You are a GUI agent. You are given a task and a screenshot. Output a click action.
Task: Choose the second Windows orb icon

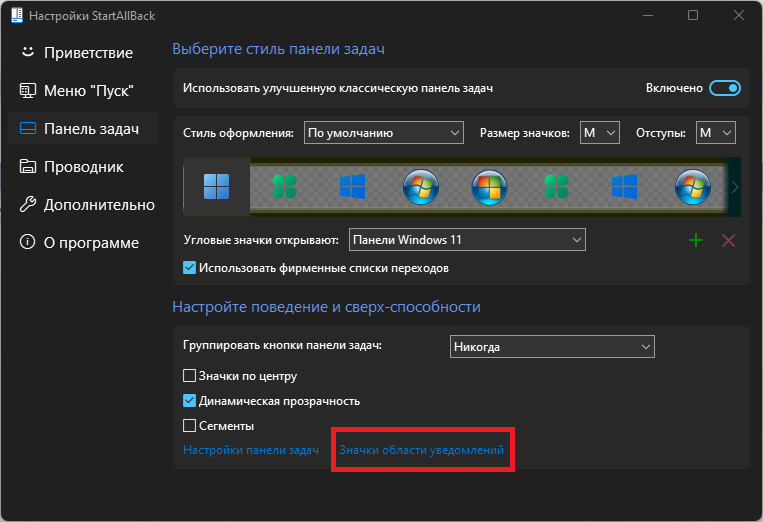[x=489, y=187]
